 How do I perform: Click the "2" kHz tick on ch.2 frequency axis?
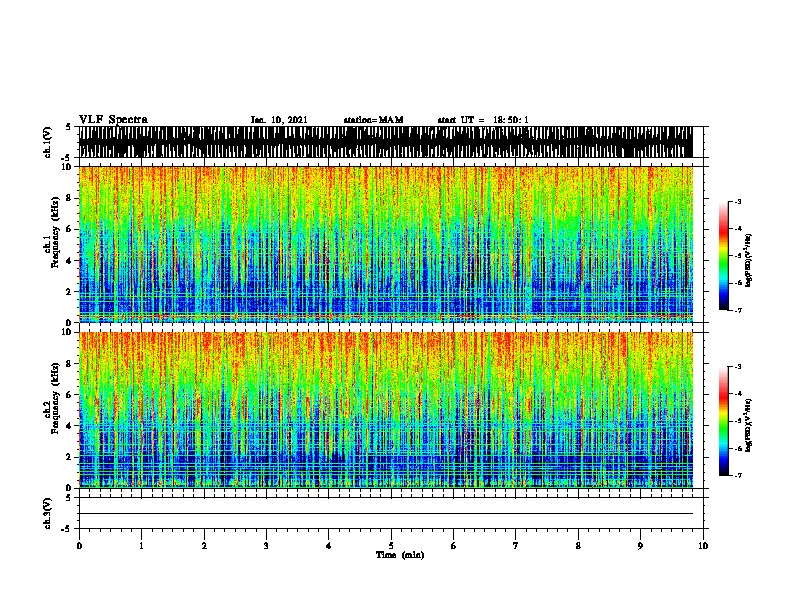70,457
